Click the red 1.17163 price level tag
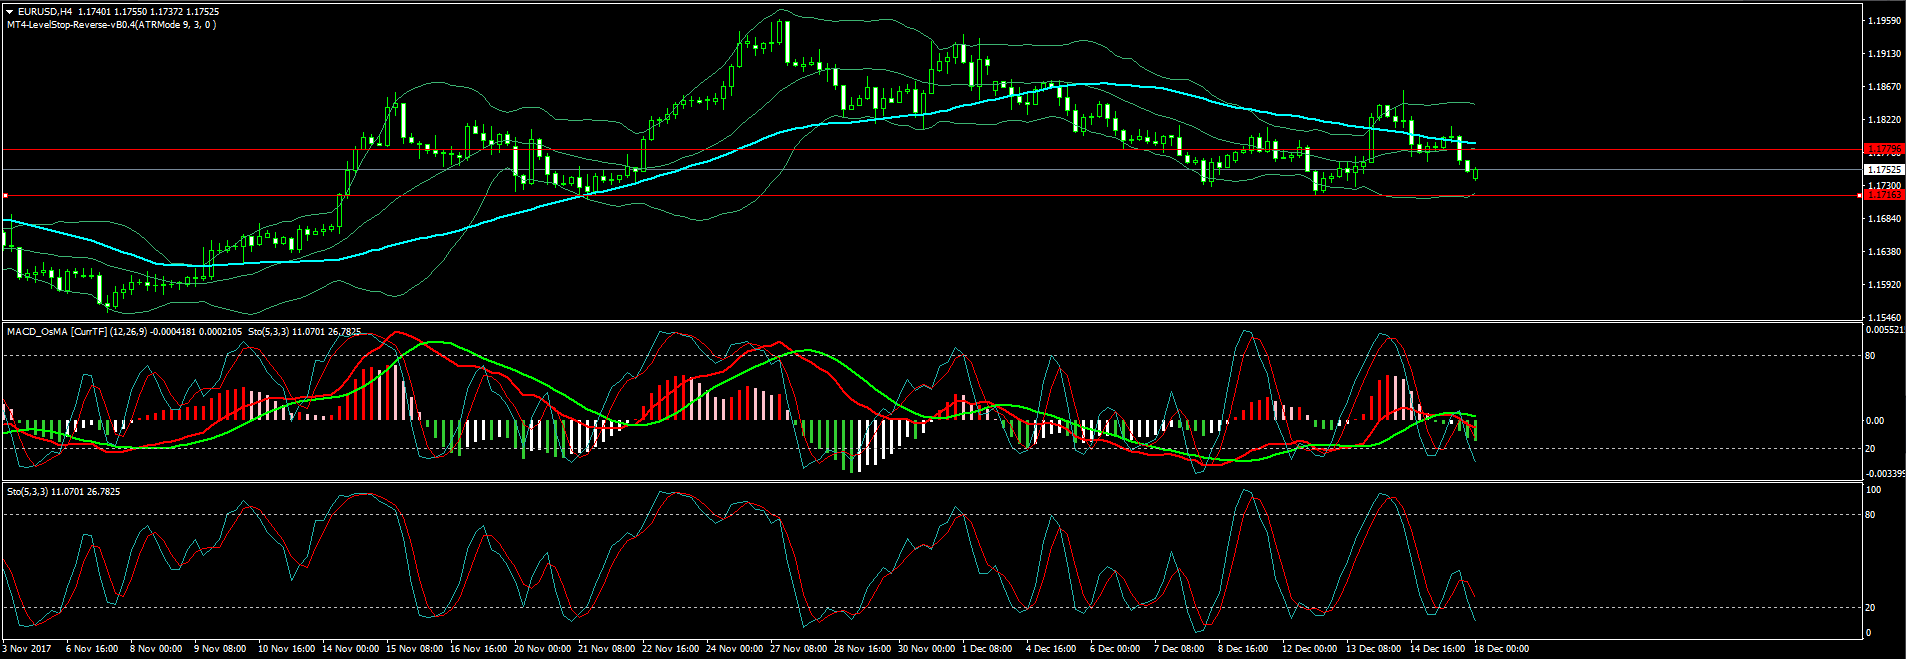Screen dimensions: 1906x659 point(1884,195)
